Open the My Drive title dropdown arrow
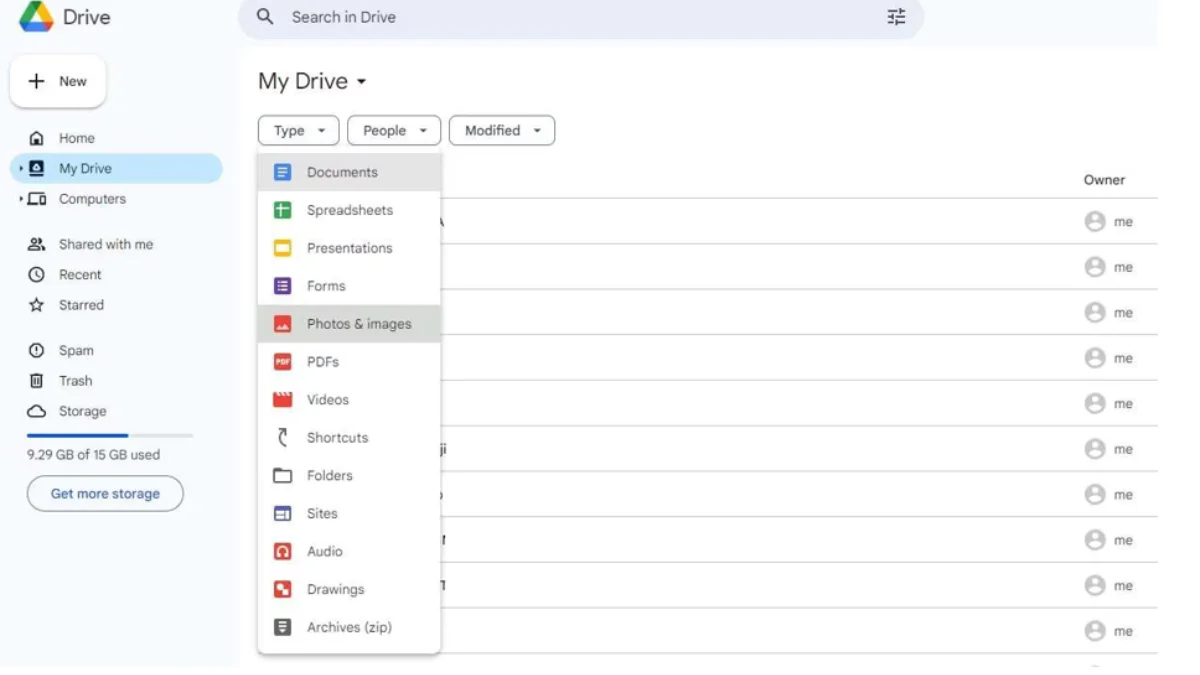Image resolution: width=1200 pixels, height=675 pixels. click(362, 82)
